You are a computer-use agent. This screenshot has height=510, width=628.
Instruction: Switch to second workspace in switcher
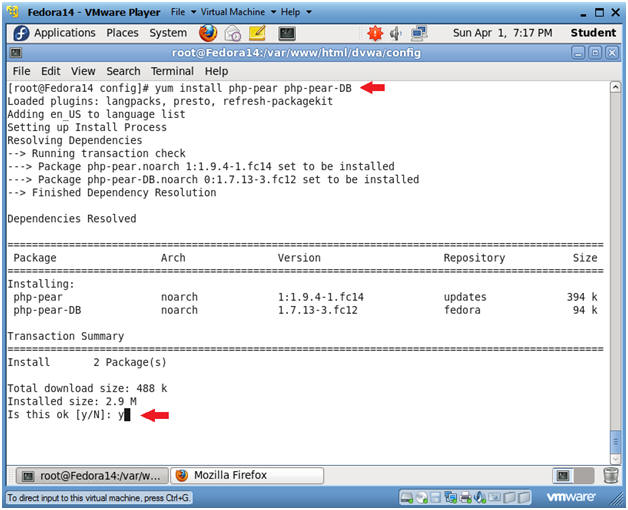pos(584,476)
